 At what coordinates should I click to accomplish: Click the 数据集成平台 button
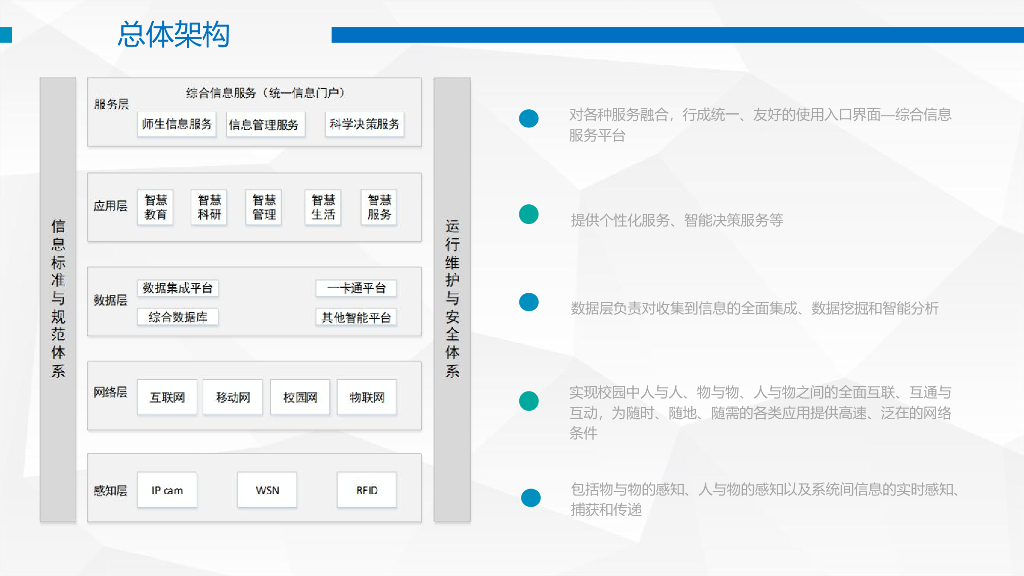click(x=177, y=288)
